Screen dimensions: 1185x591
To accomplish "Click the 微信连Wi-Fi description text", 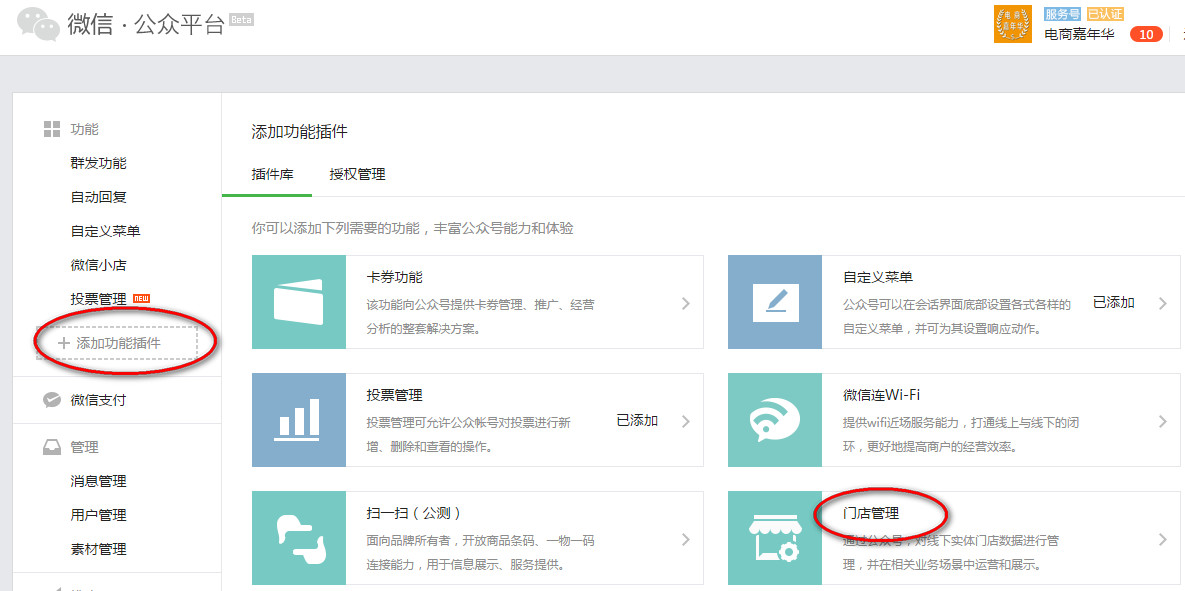I will click(961, 435).
